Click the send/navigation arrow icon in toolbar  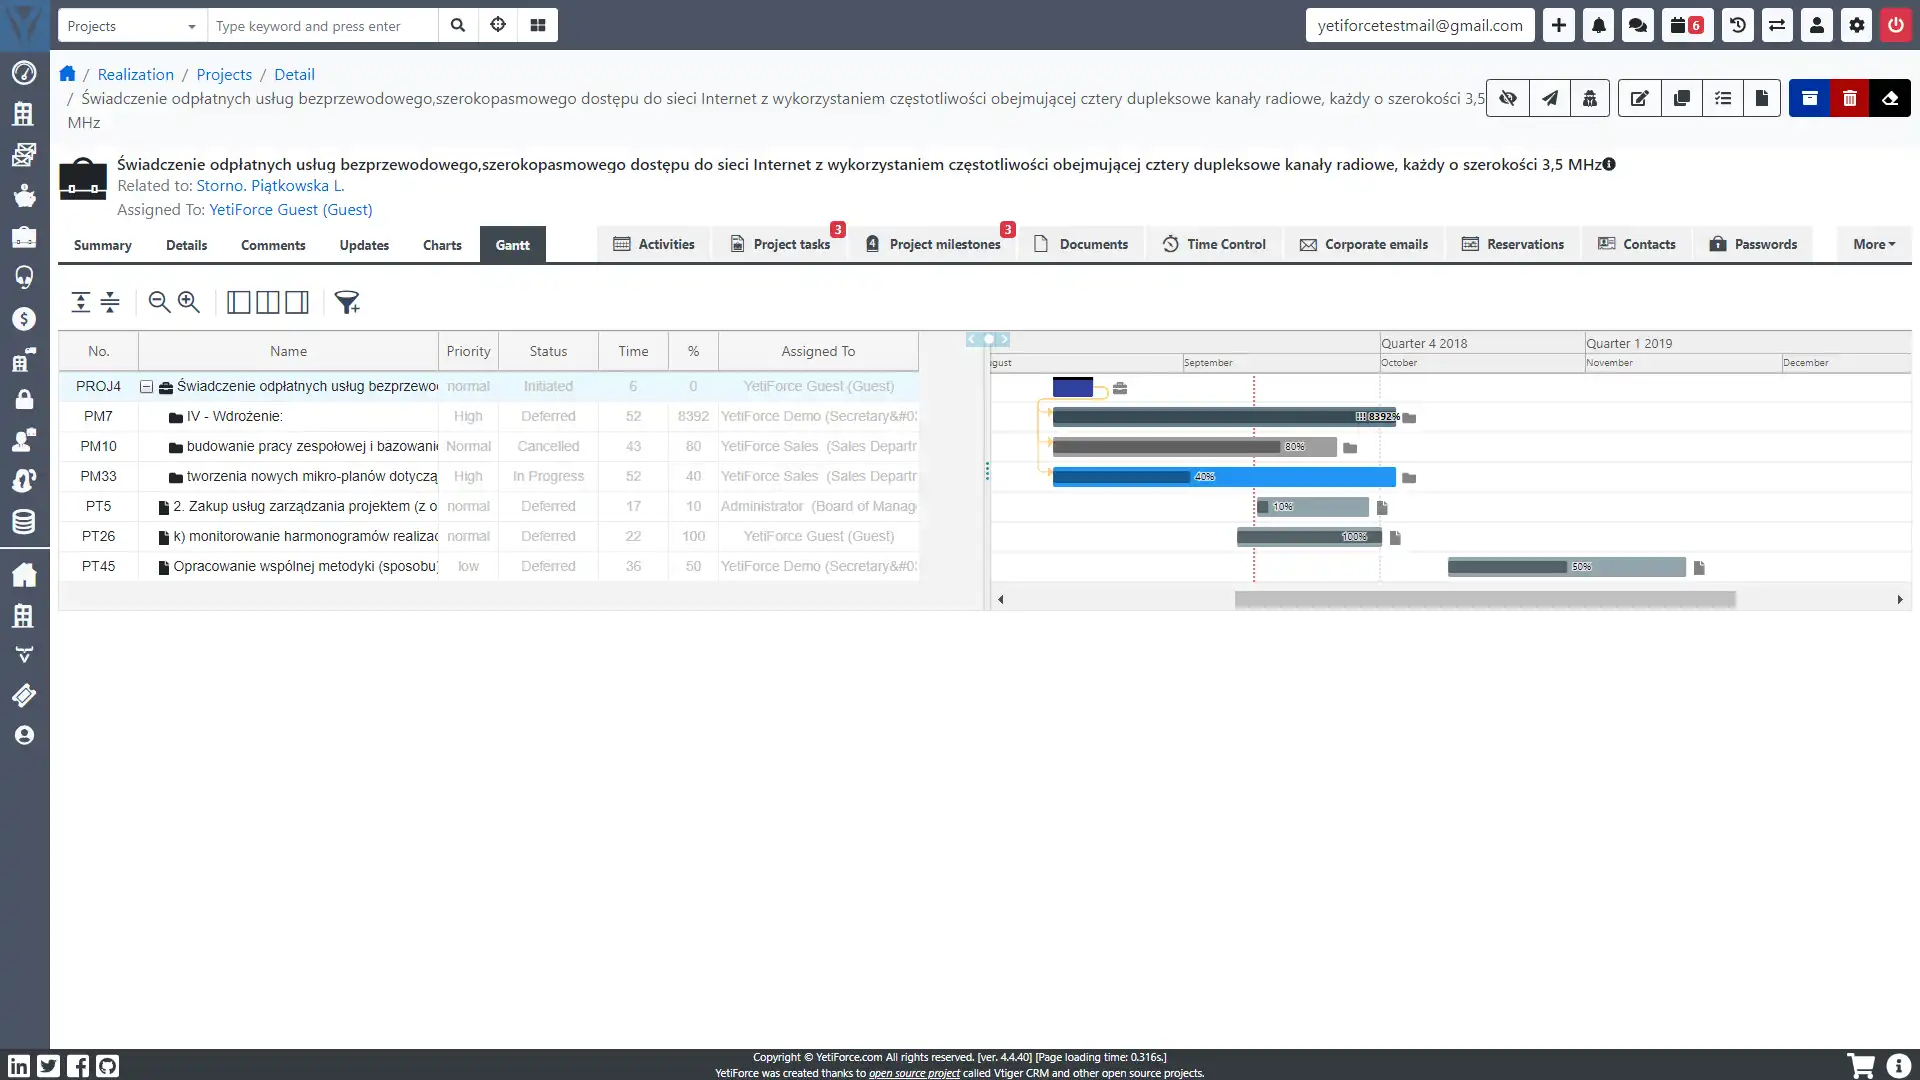pos(1549,99)
